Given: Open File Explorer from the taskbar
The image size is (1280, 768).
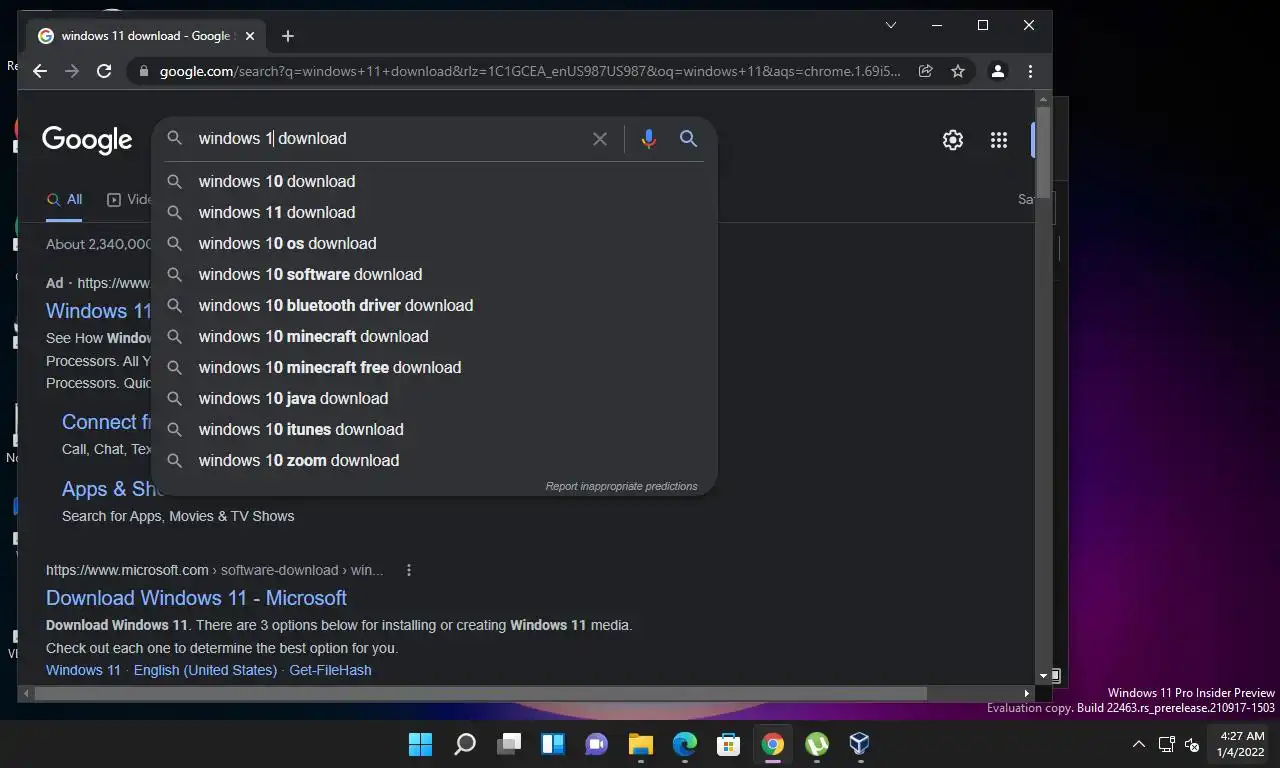Looking at the screenshot, I should (x=640, y=744).
